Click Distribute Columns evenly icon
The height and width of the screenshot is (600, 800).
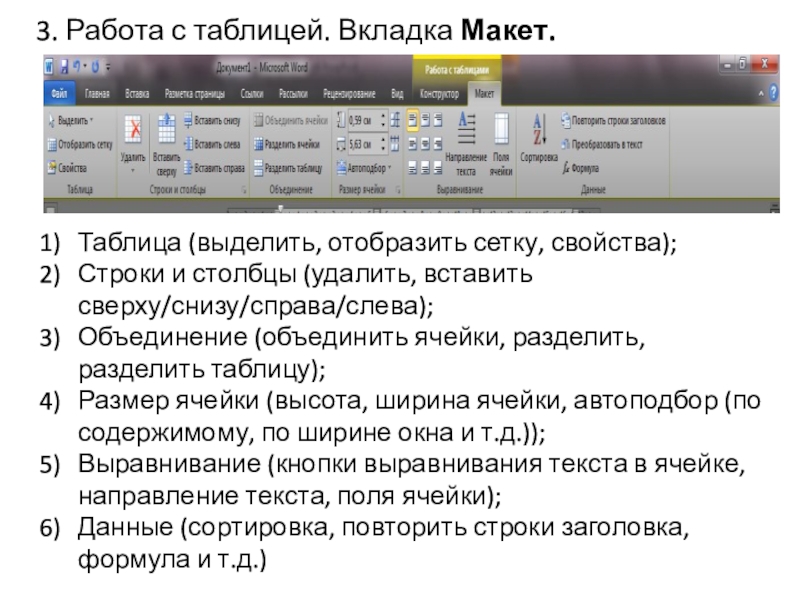[x=395, y=144]
